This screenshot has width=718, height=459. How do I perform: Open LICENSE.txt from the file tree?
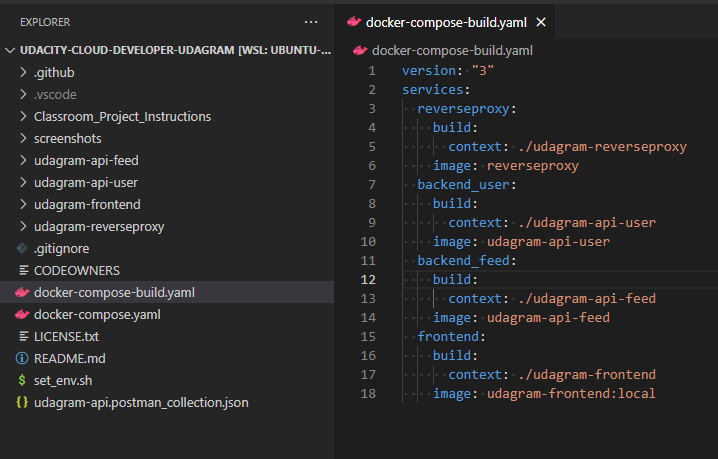[x=66, y=336]
